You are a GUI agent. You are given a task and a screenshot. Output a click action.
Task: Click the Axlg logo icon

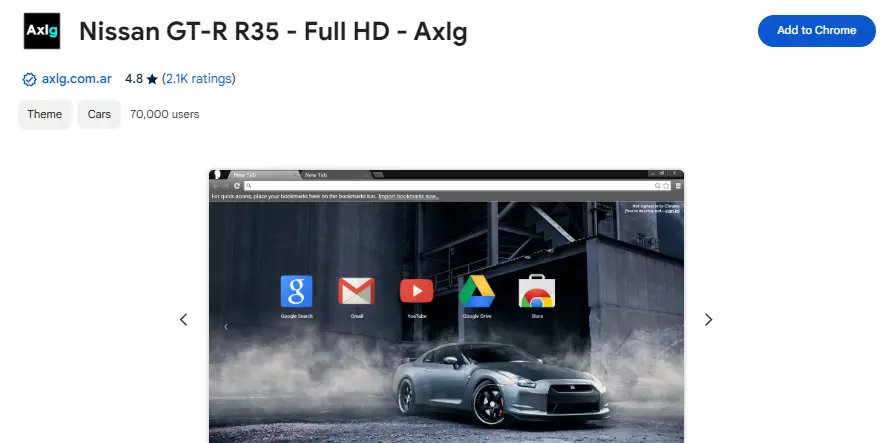coord(42,31)
